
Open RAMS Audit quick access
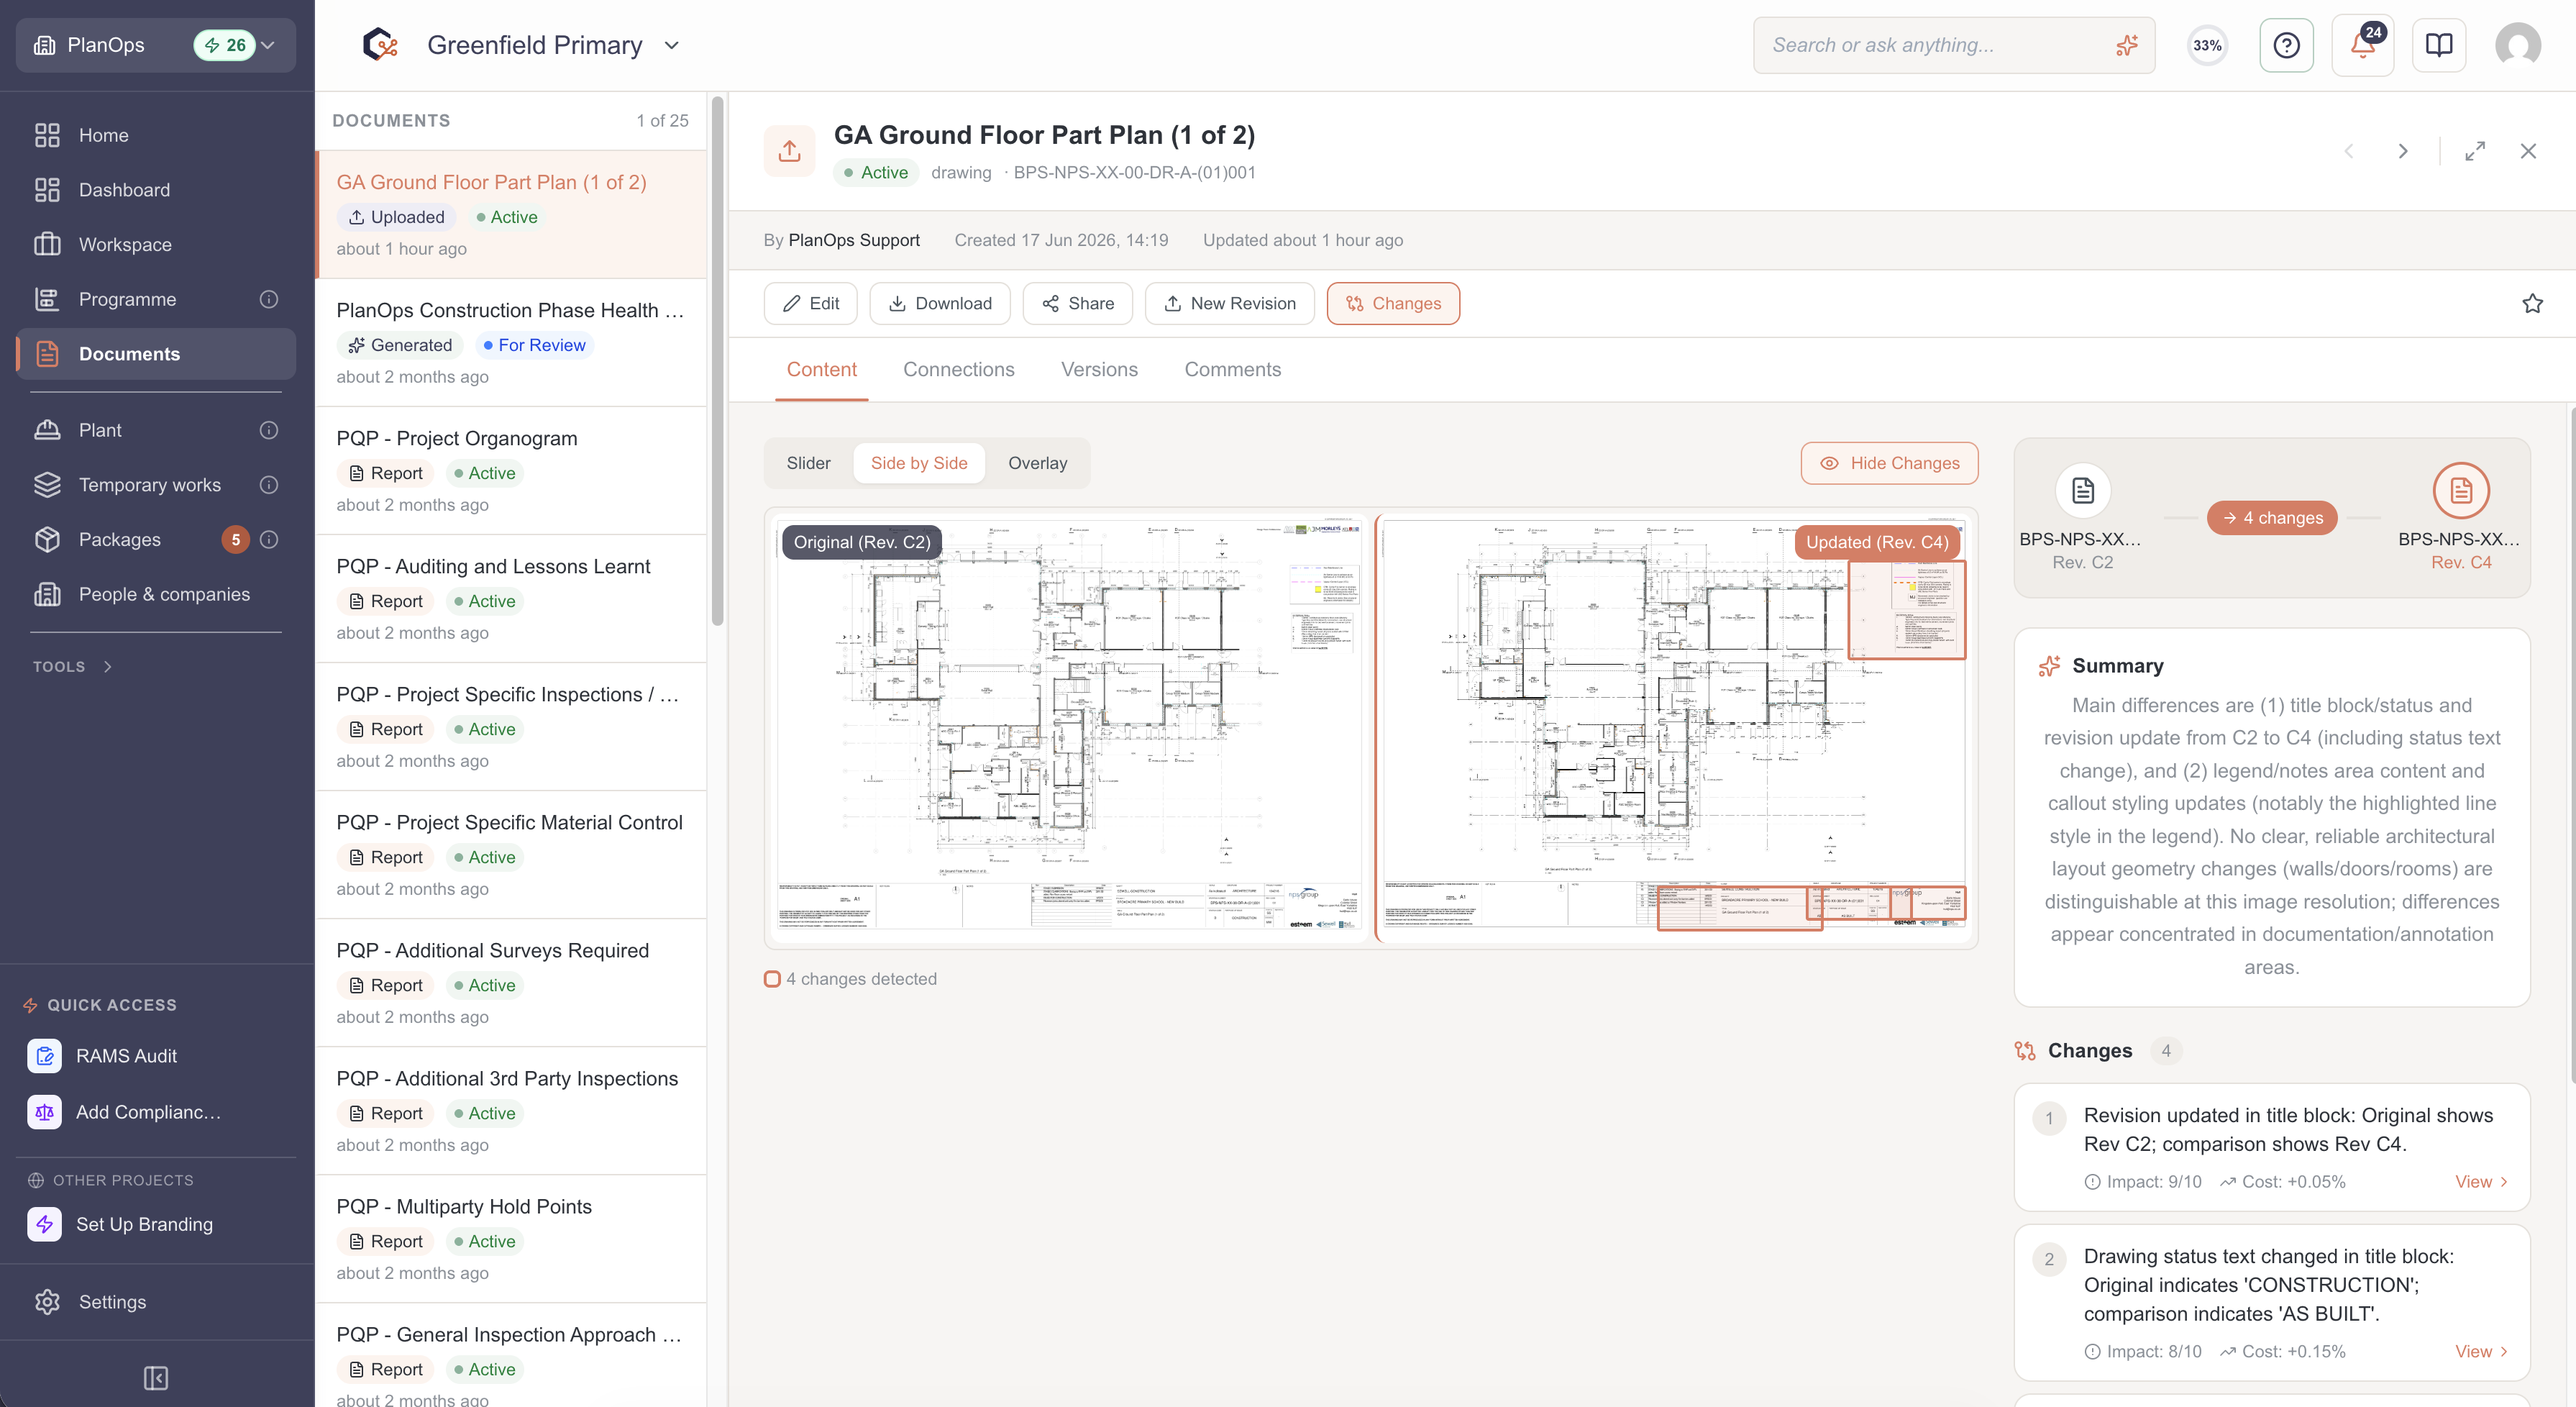coord(156,1056)
